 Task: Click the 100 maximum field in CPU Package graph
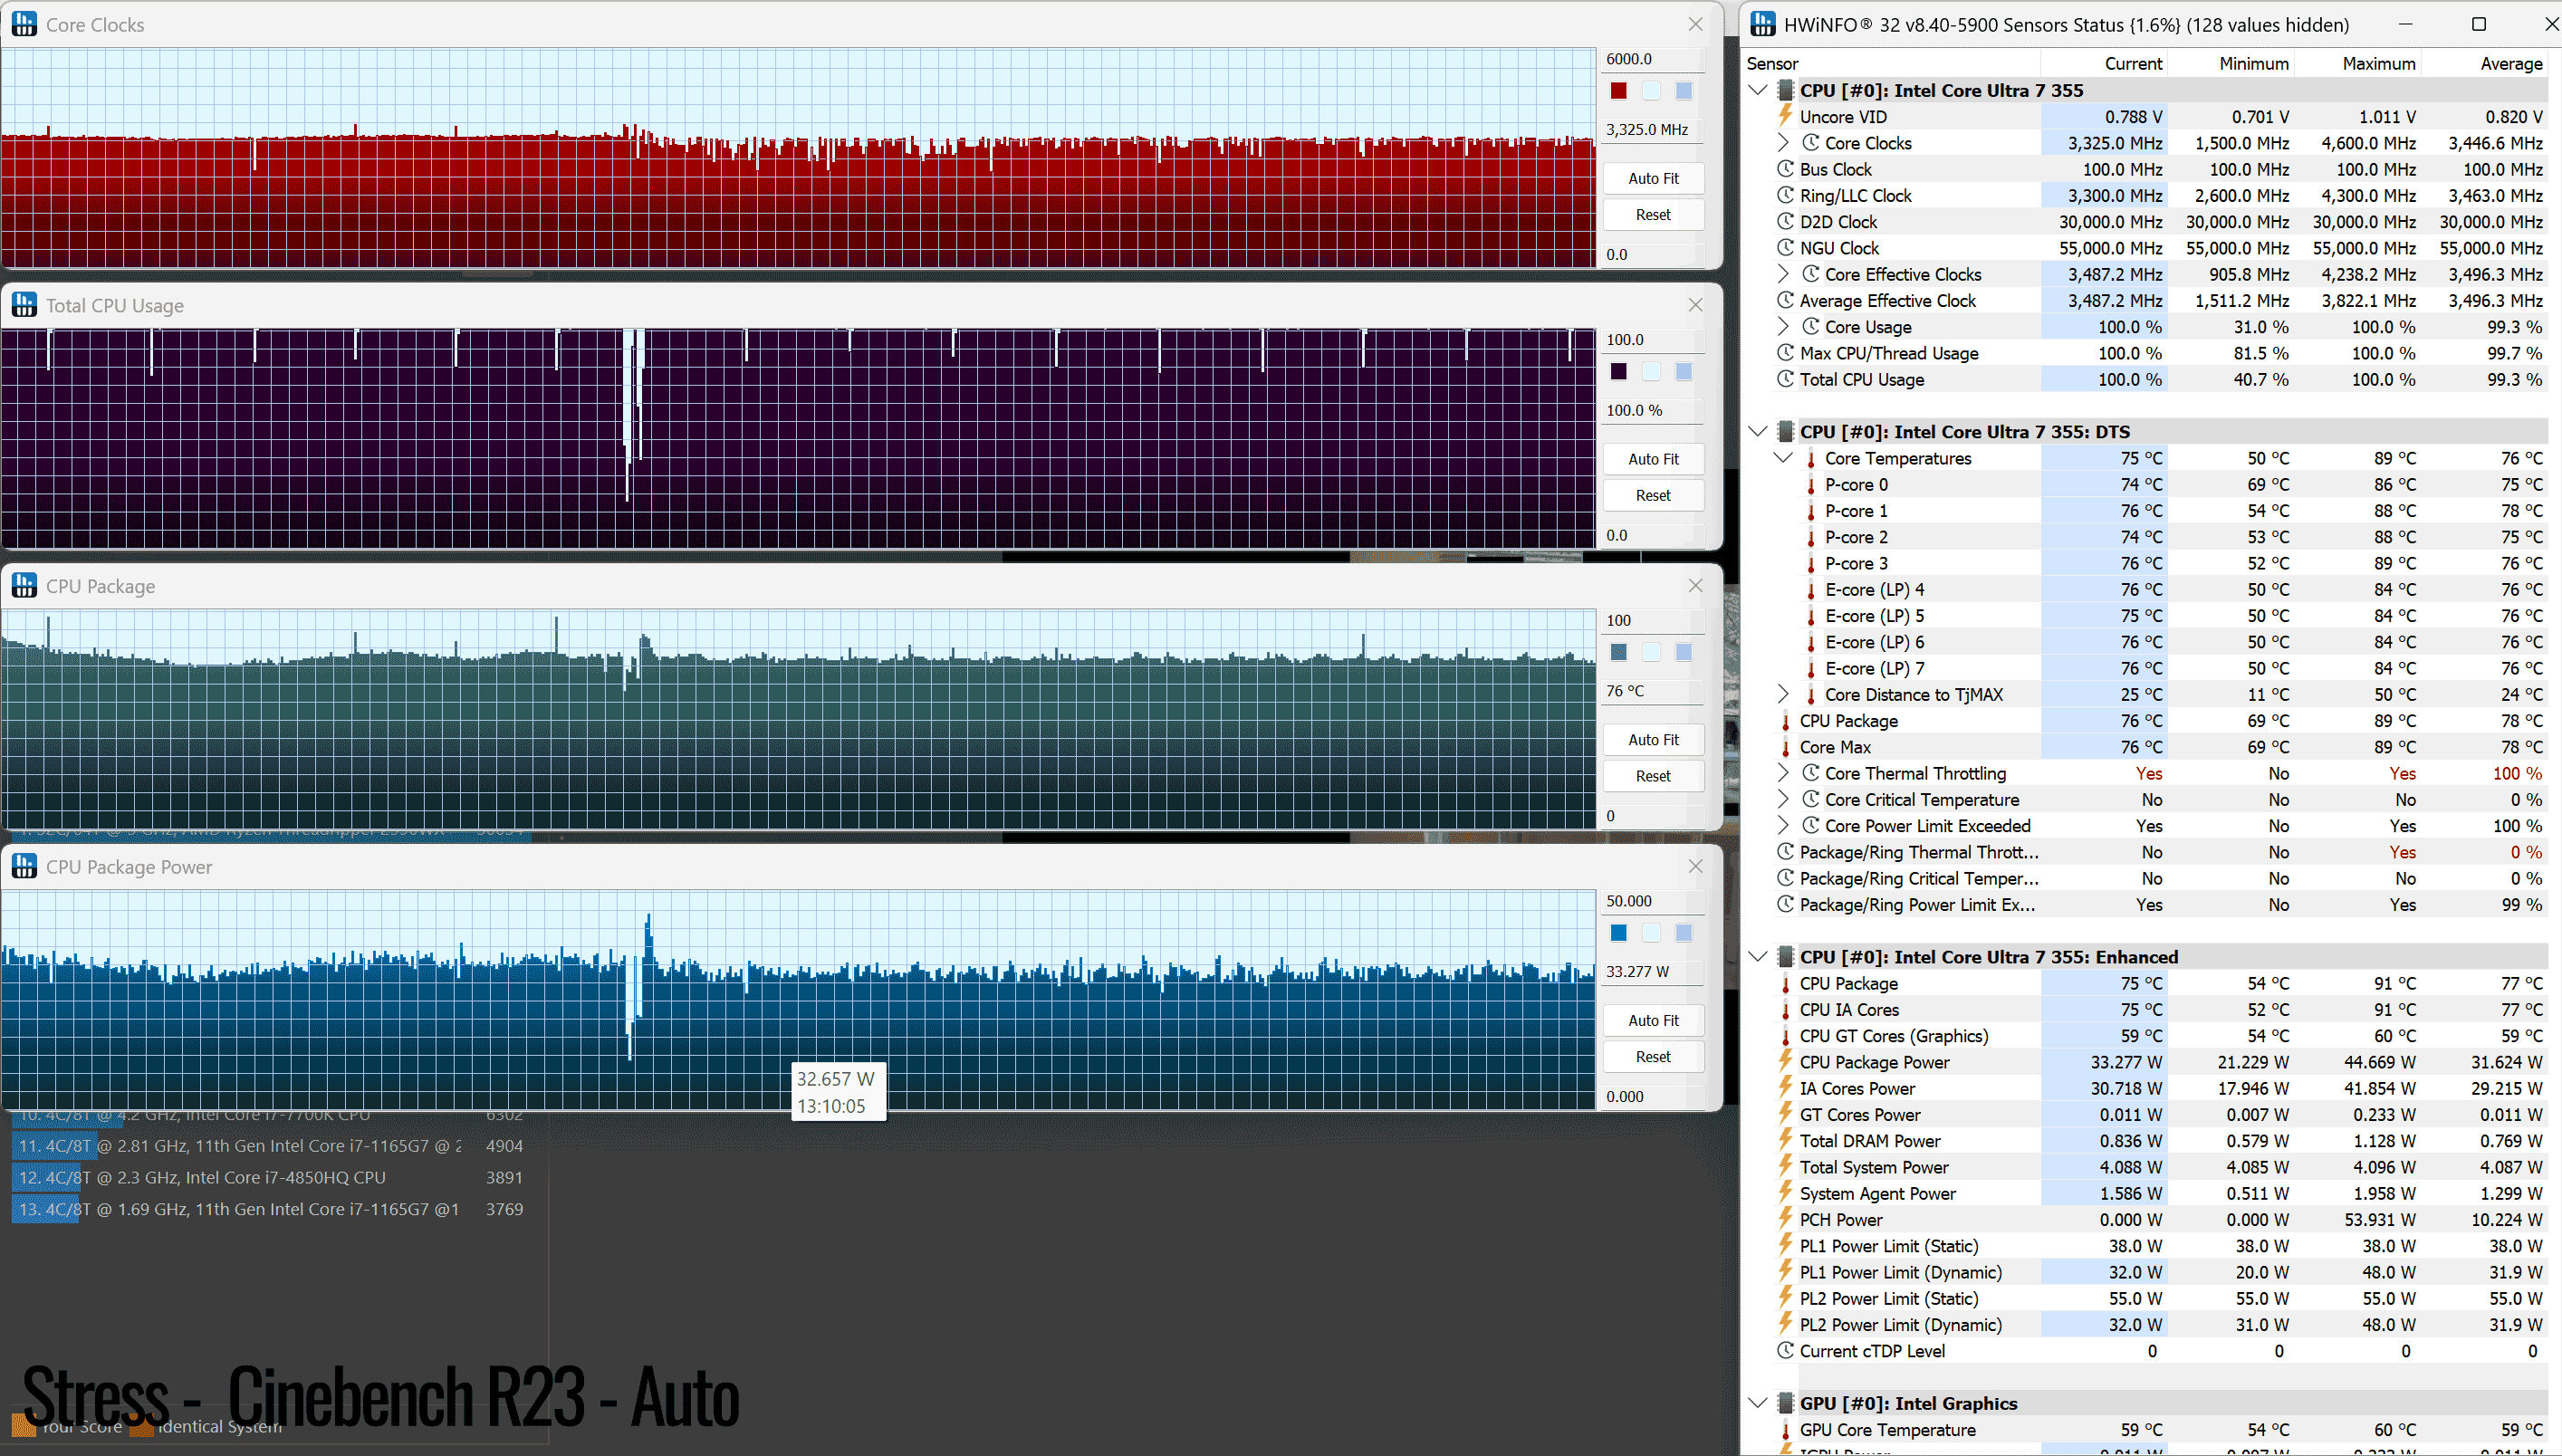(1652, 620)
